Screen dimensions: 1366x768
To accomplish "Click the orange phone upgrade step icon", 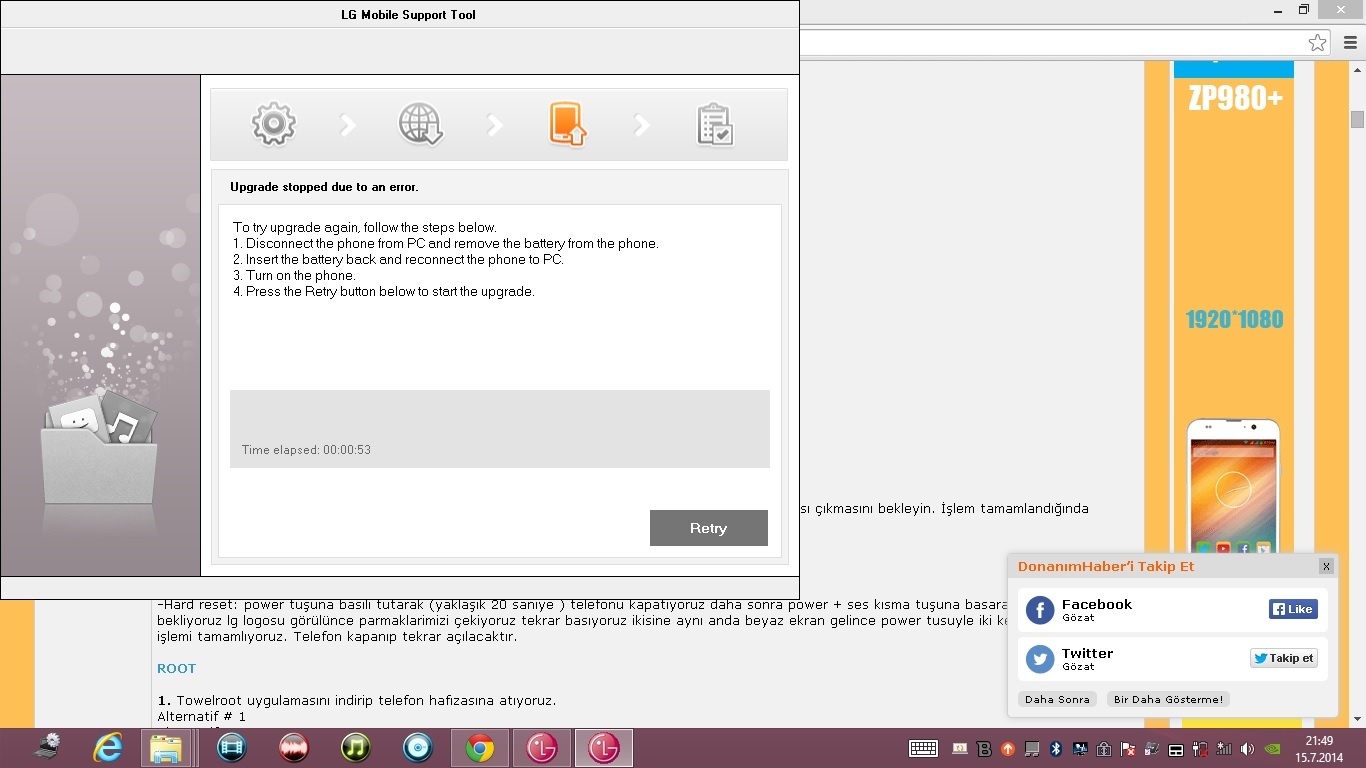I will 567,125.
